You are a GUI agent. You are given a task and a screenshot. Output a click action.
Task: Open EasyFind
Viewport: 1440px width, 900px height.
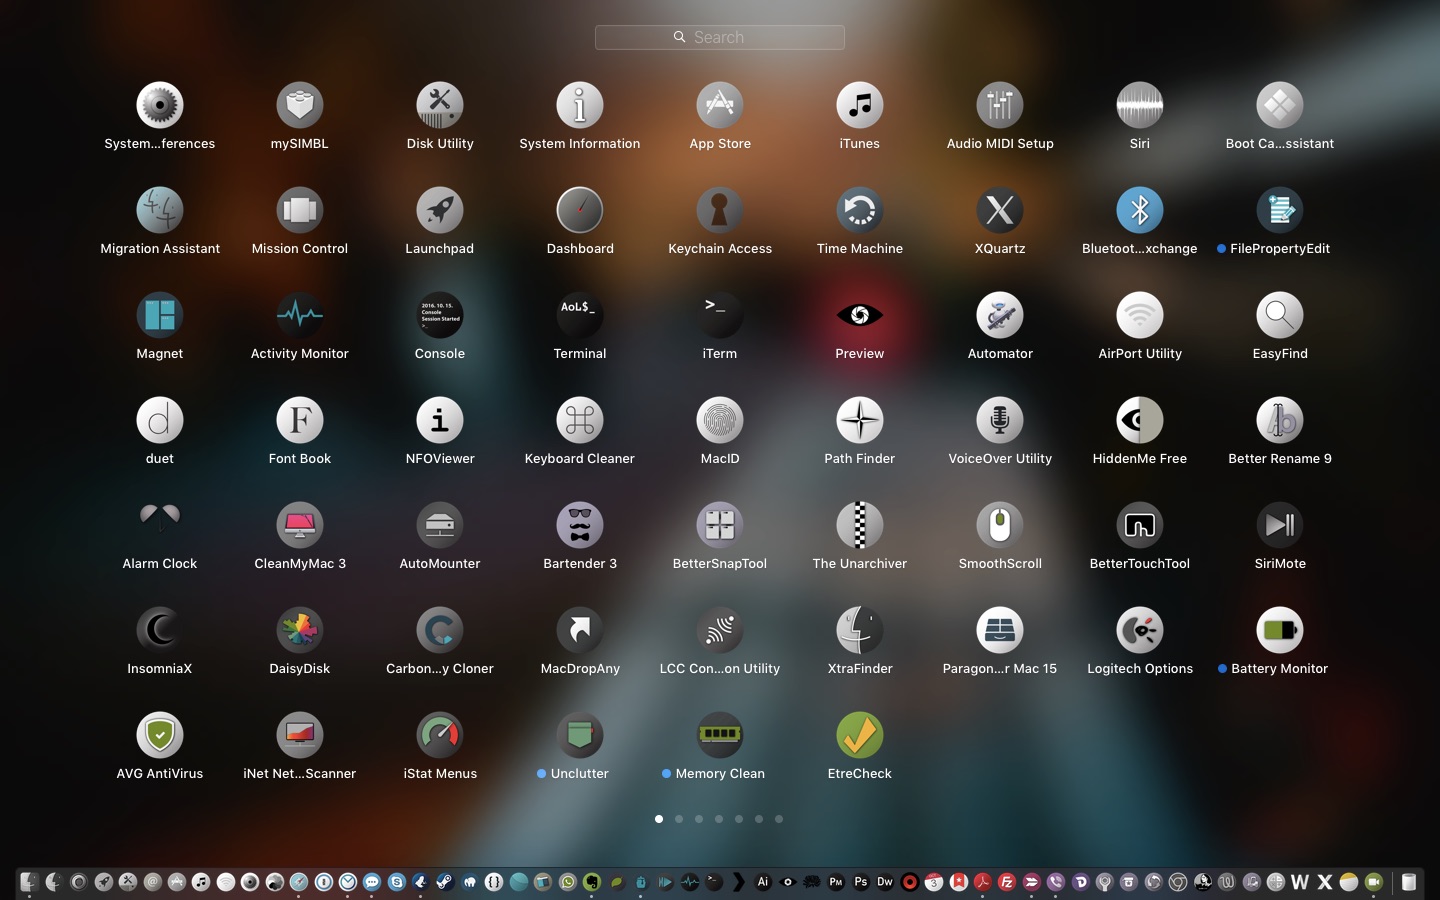click(1280, 315)
